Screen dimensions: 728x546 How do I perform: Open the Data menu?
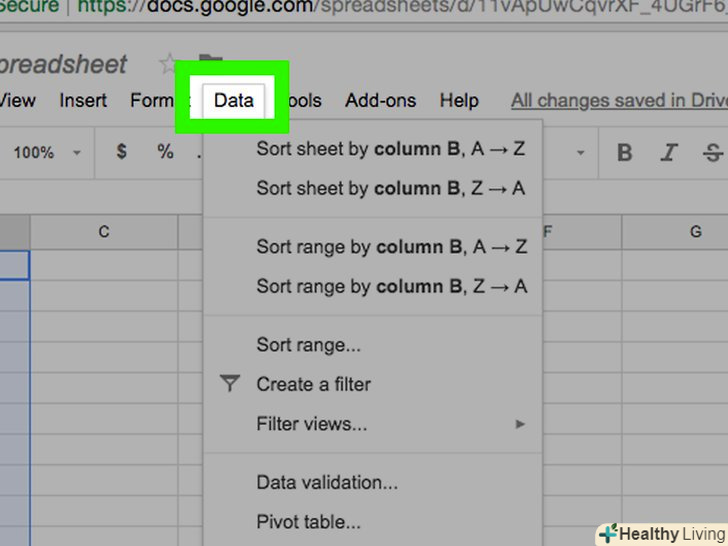[x=233, y=100]
